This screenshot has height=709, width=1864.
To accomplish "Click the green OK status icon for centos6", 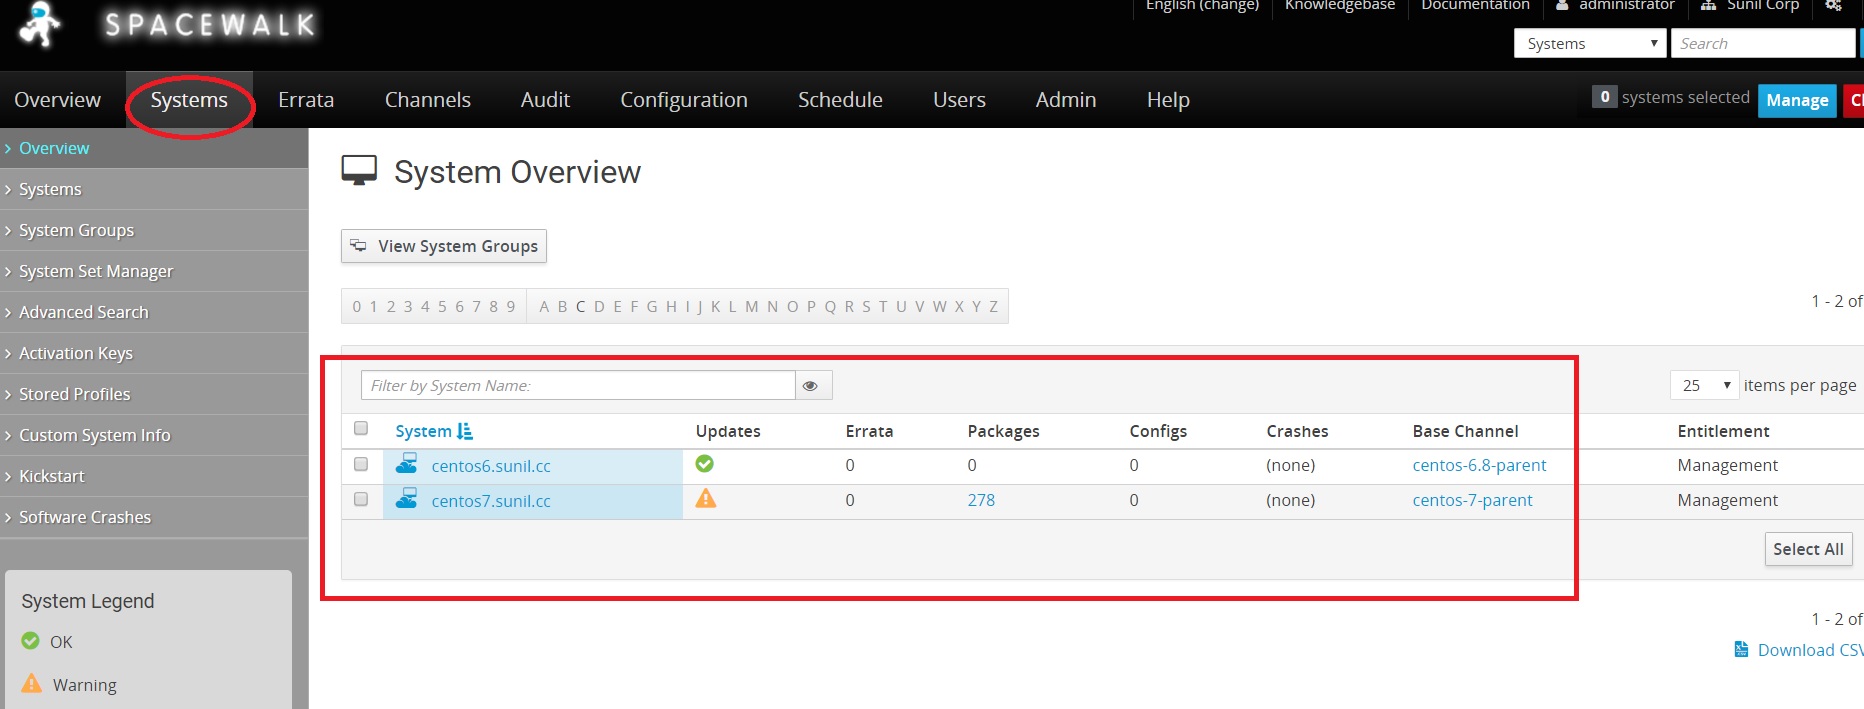I will (705, 464).
